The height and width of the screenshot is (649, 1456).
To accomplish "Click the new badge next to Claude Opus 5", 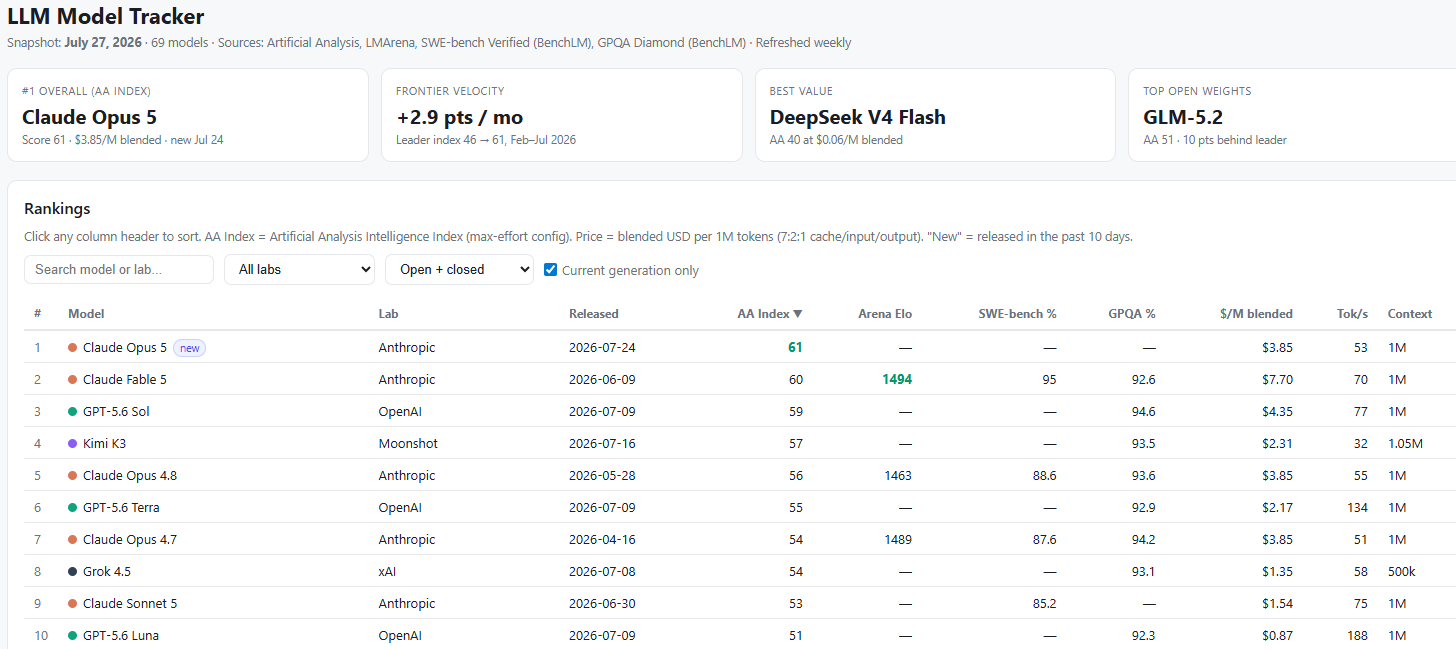I will pyautogui.click(x=189, y=347).
